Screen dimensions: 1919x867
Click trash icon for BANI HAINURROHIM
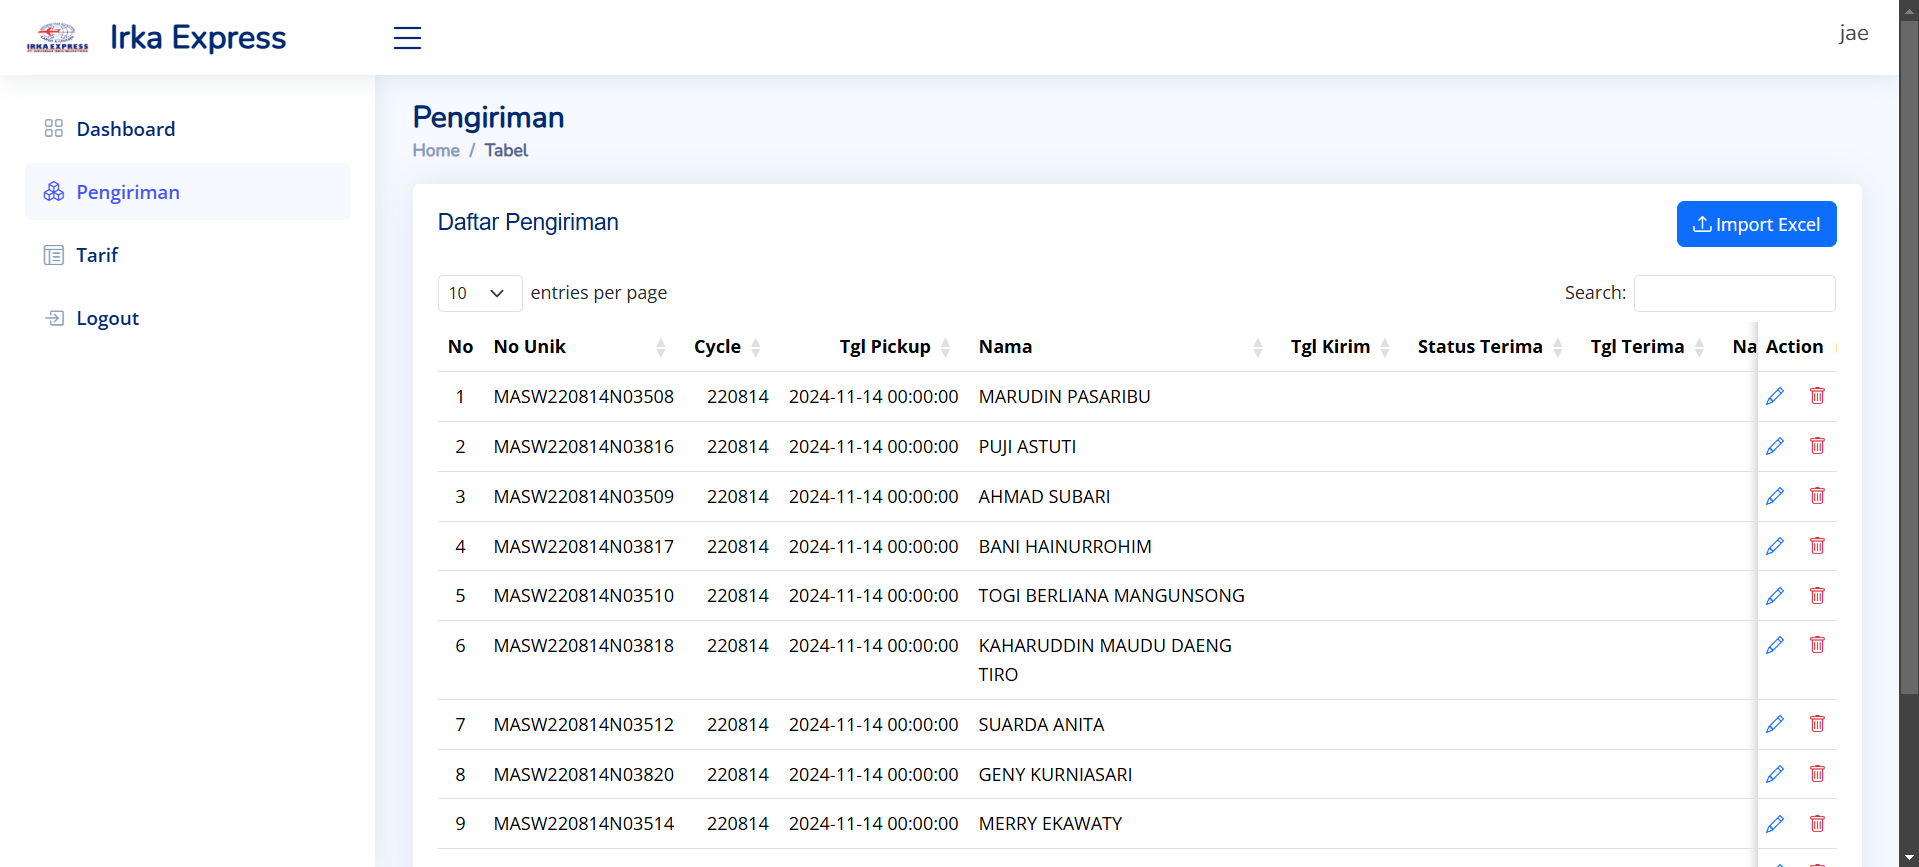click(1817, 546)
